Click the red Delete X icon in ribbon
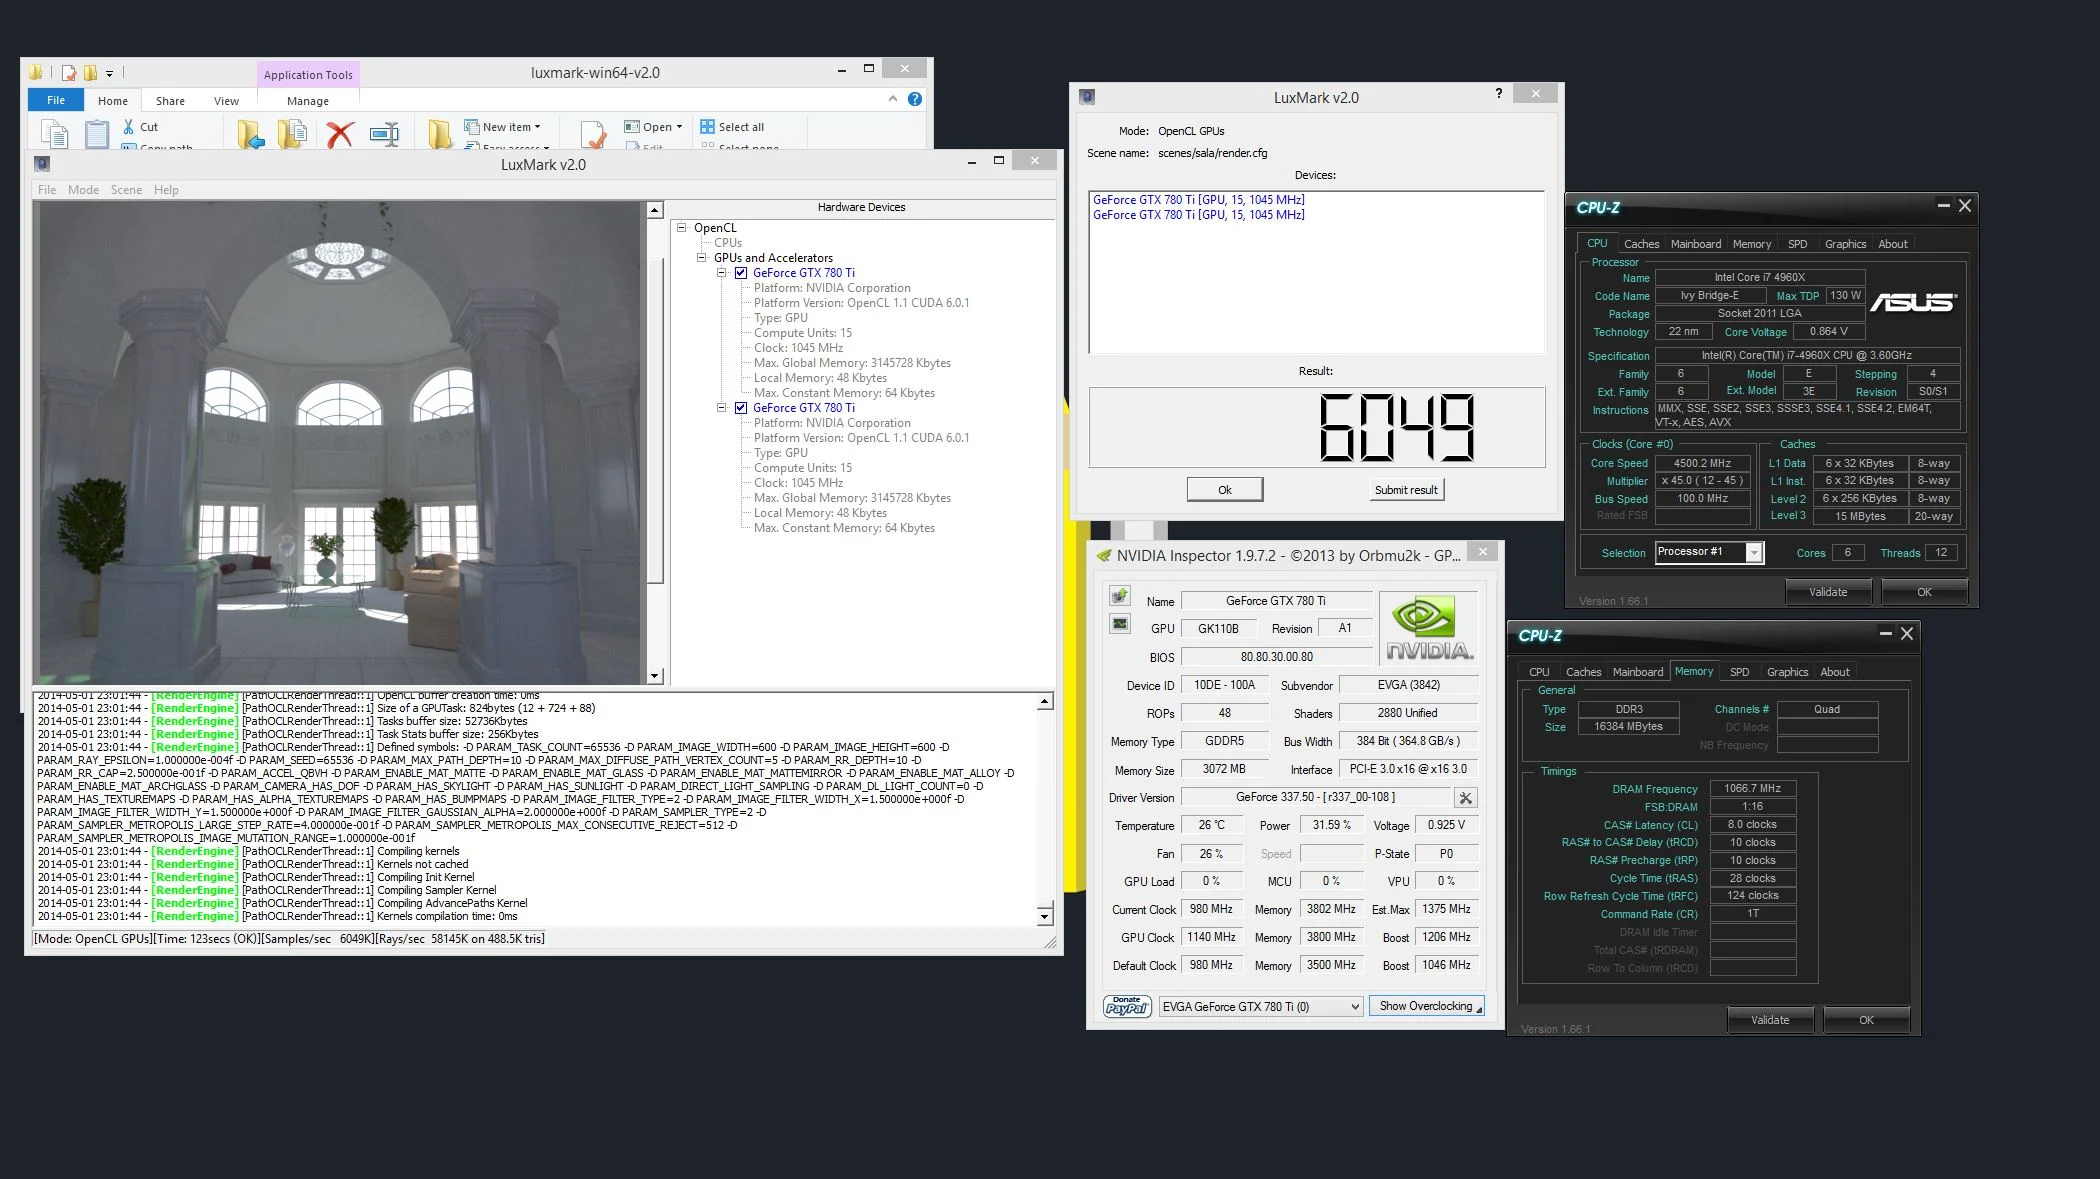This screenshot has height=1179, width=2100. (x=340, y=134)
